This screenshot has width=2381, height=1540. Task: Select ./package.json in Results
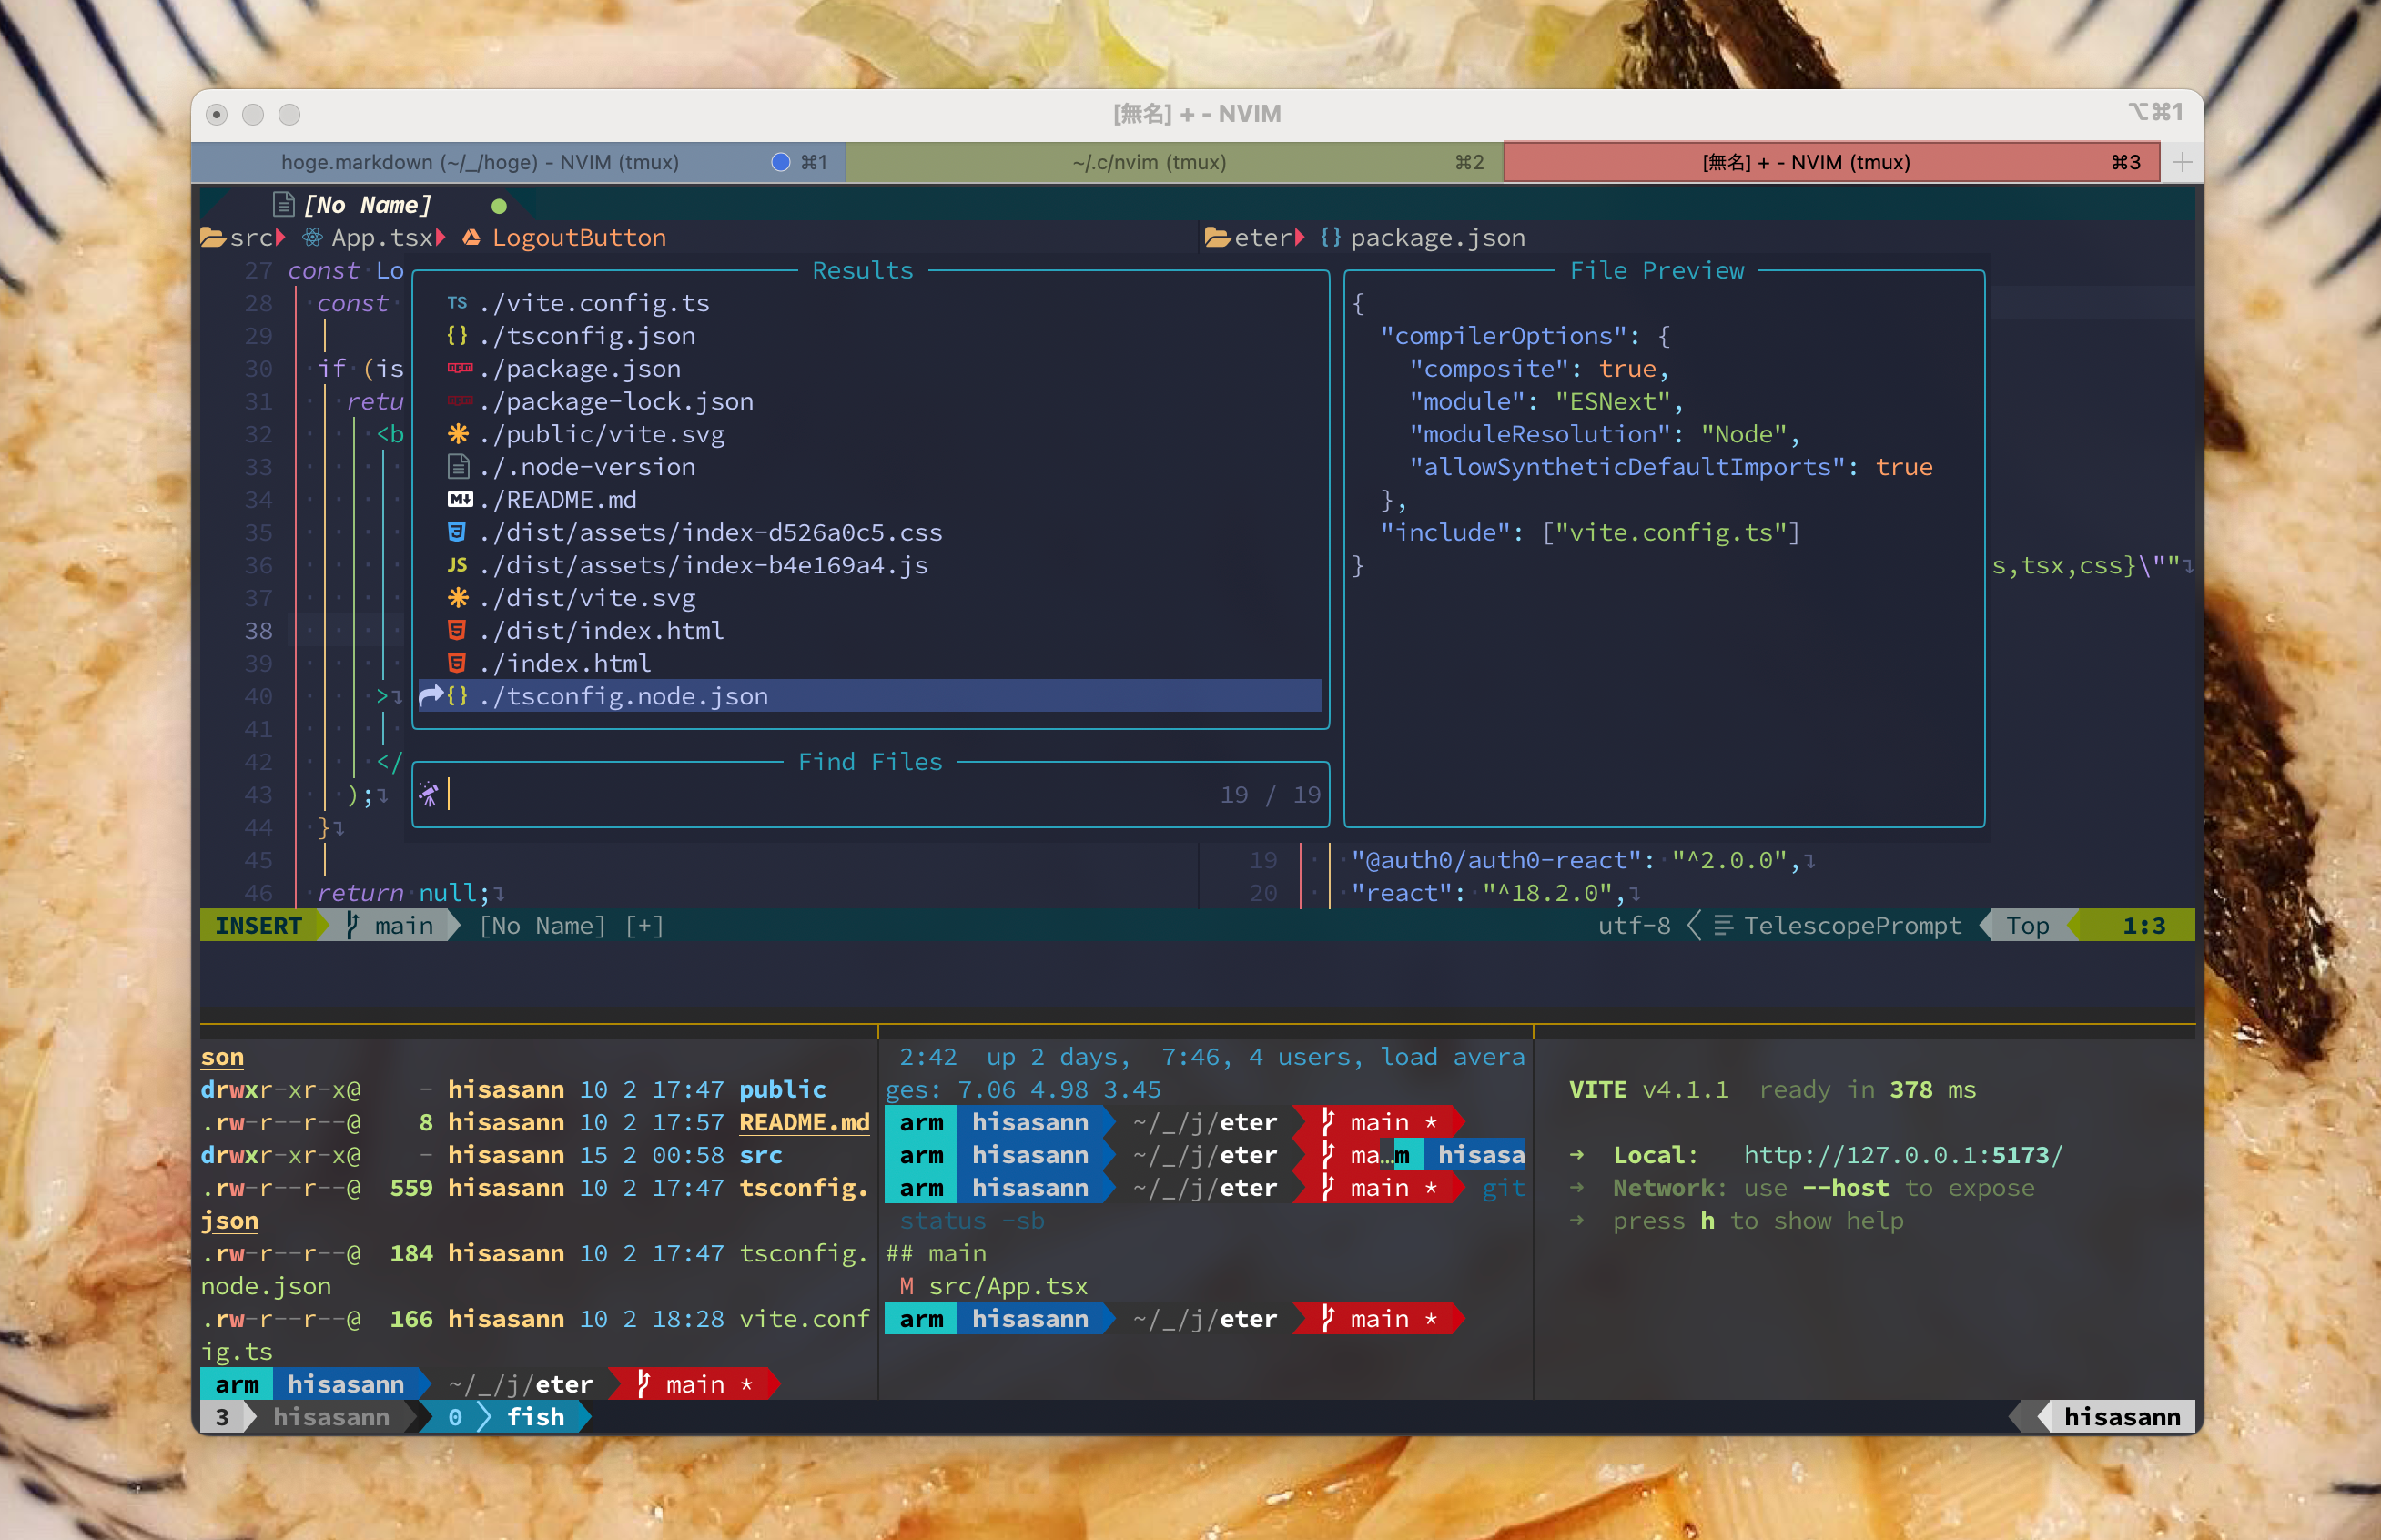[x=580, y=369]
